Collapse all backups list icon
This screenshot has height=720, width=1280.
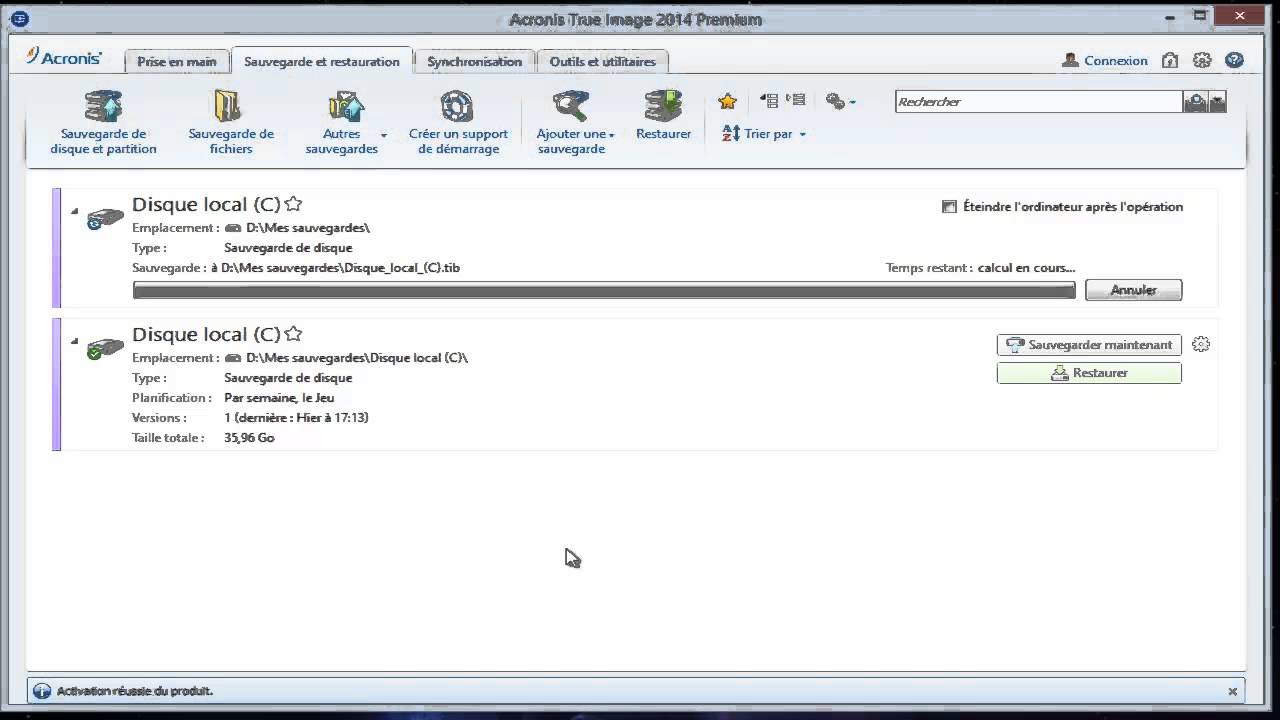769,100
